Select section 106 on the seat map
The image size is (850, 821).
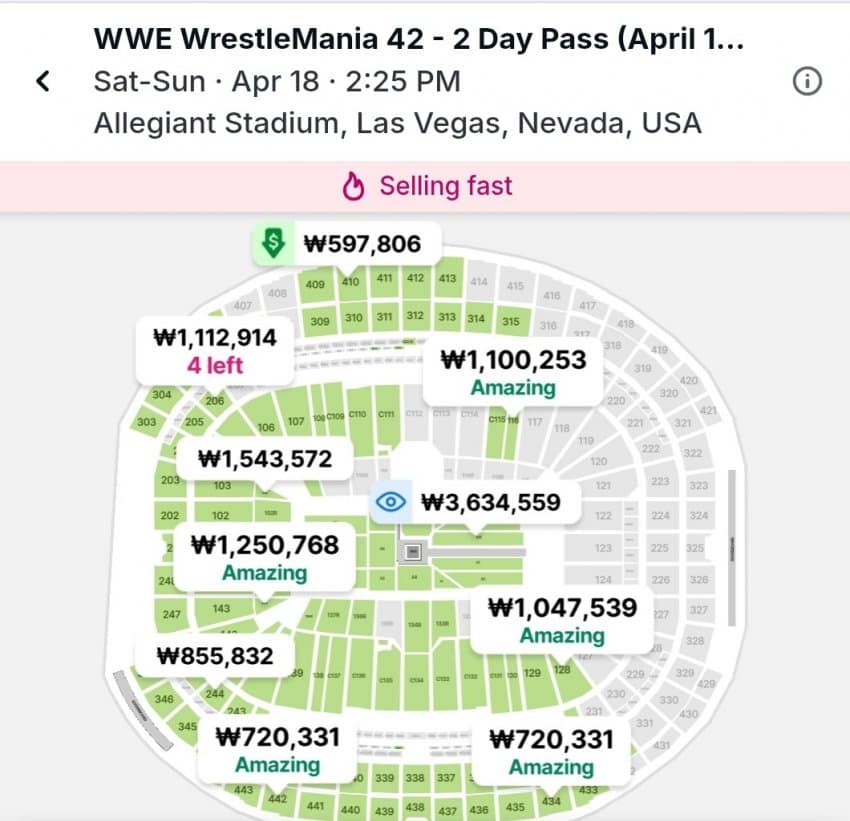[x=266, y=427]
